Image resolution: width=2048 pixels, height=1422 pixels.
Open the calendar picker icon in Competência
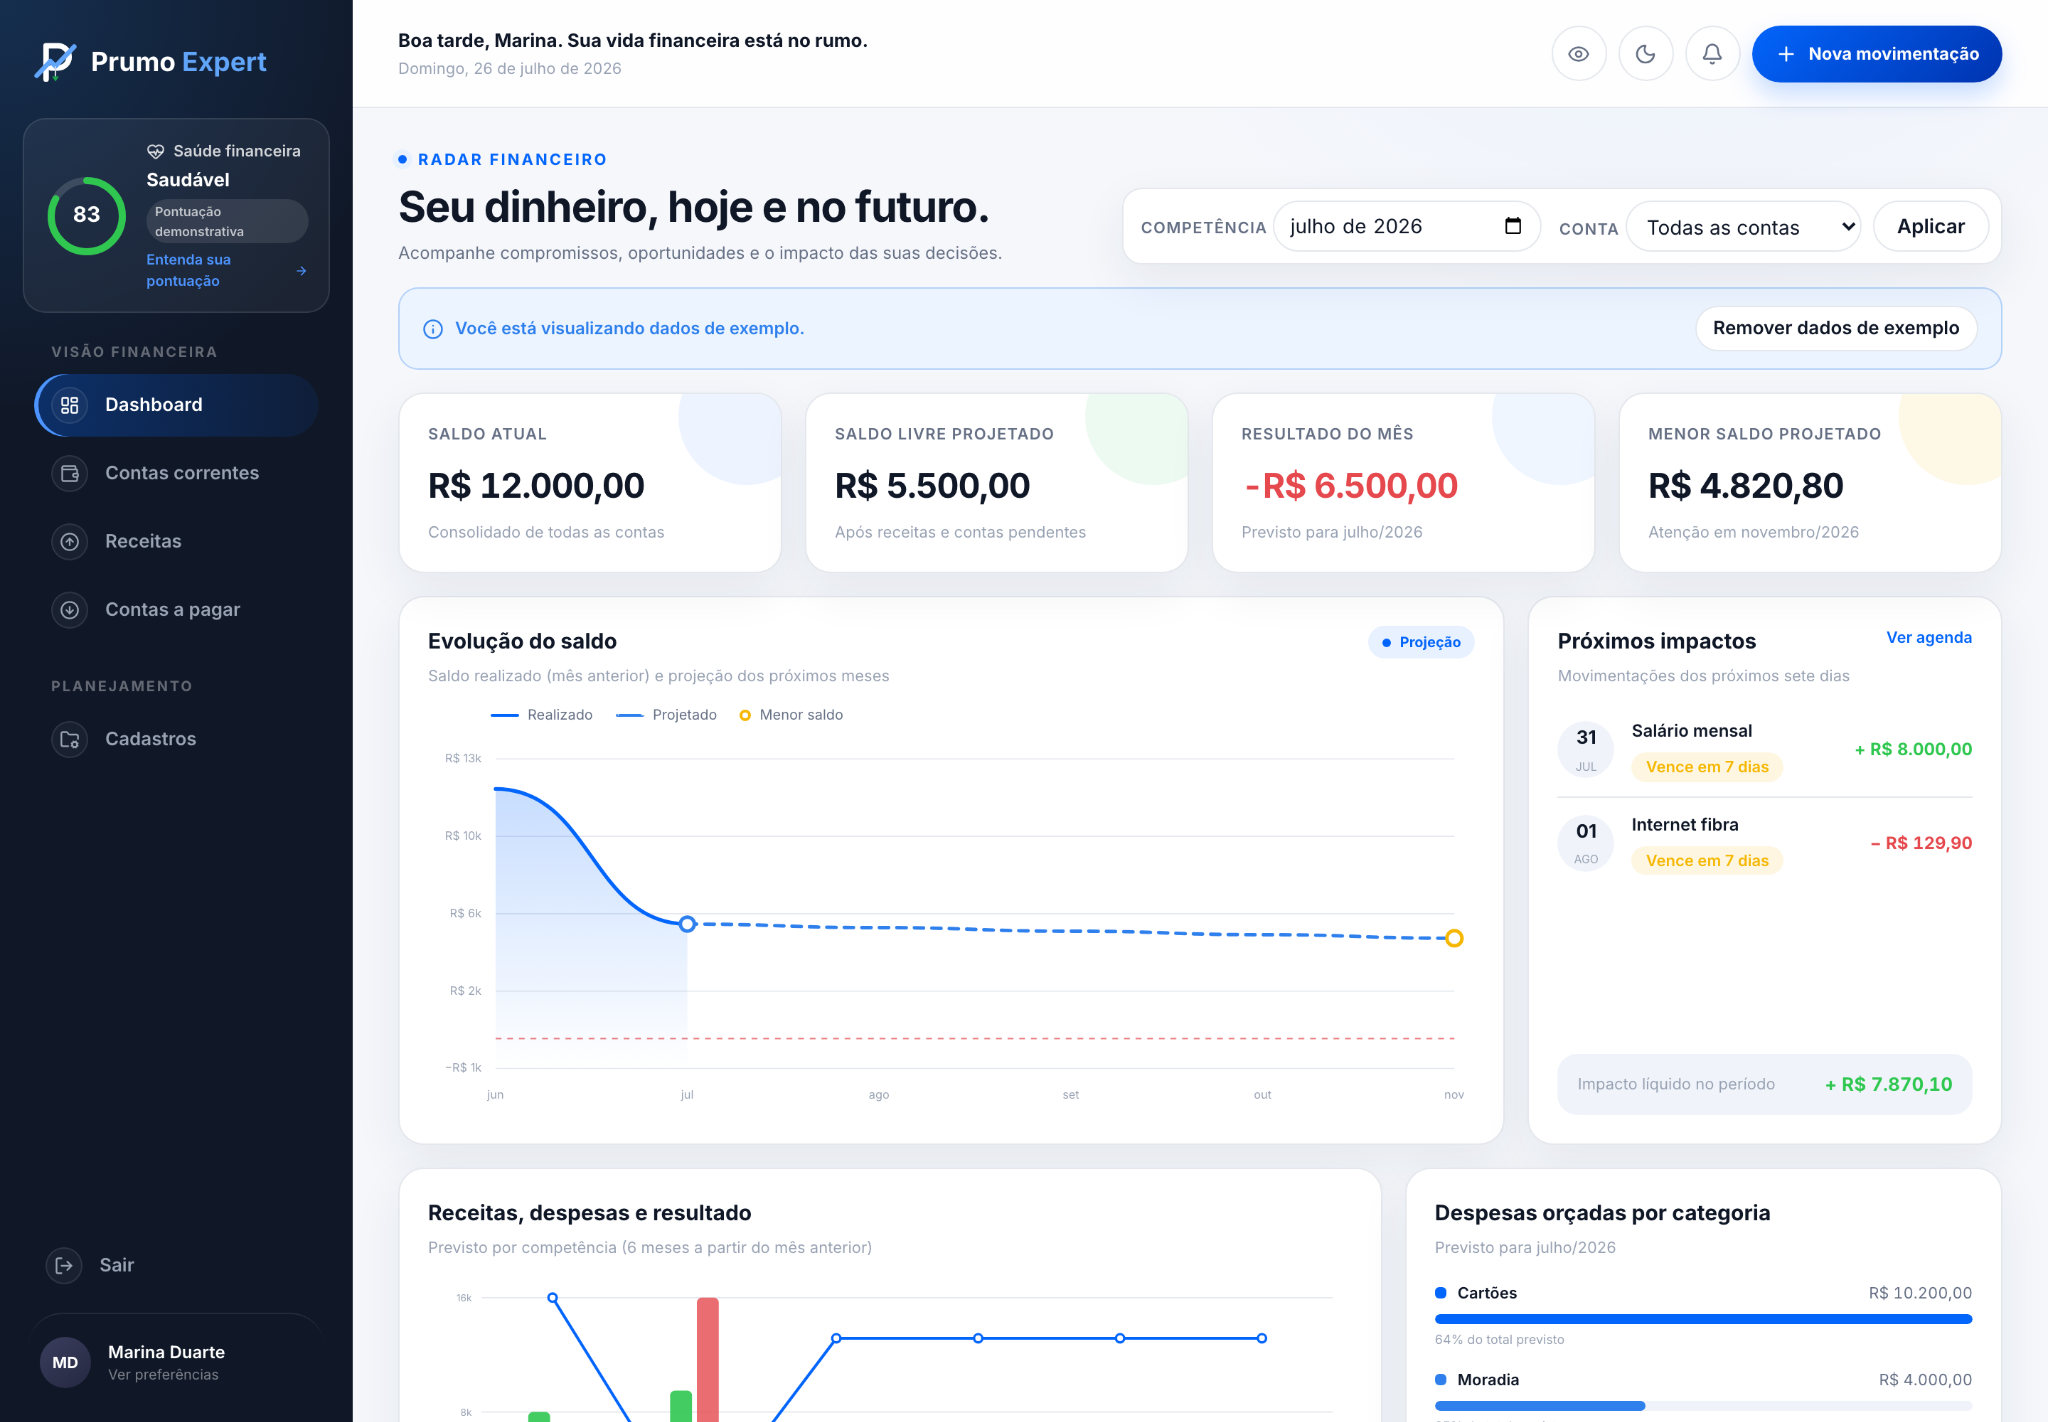tap(1513, 226)
